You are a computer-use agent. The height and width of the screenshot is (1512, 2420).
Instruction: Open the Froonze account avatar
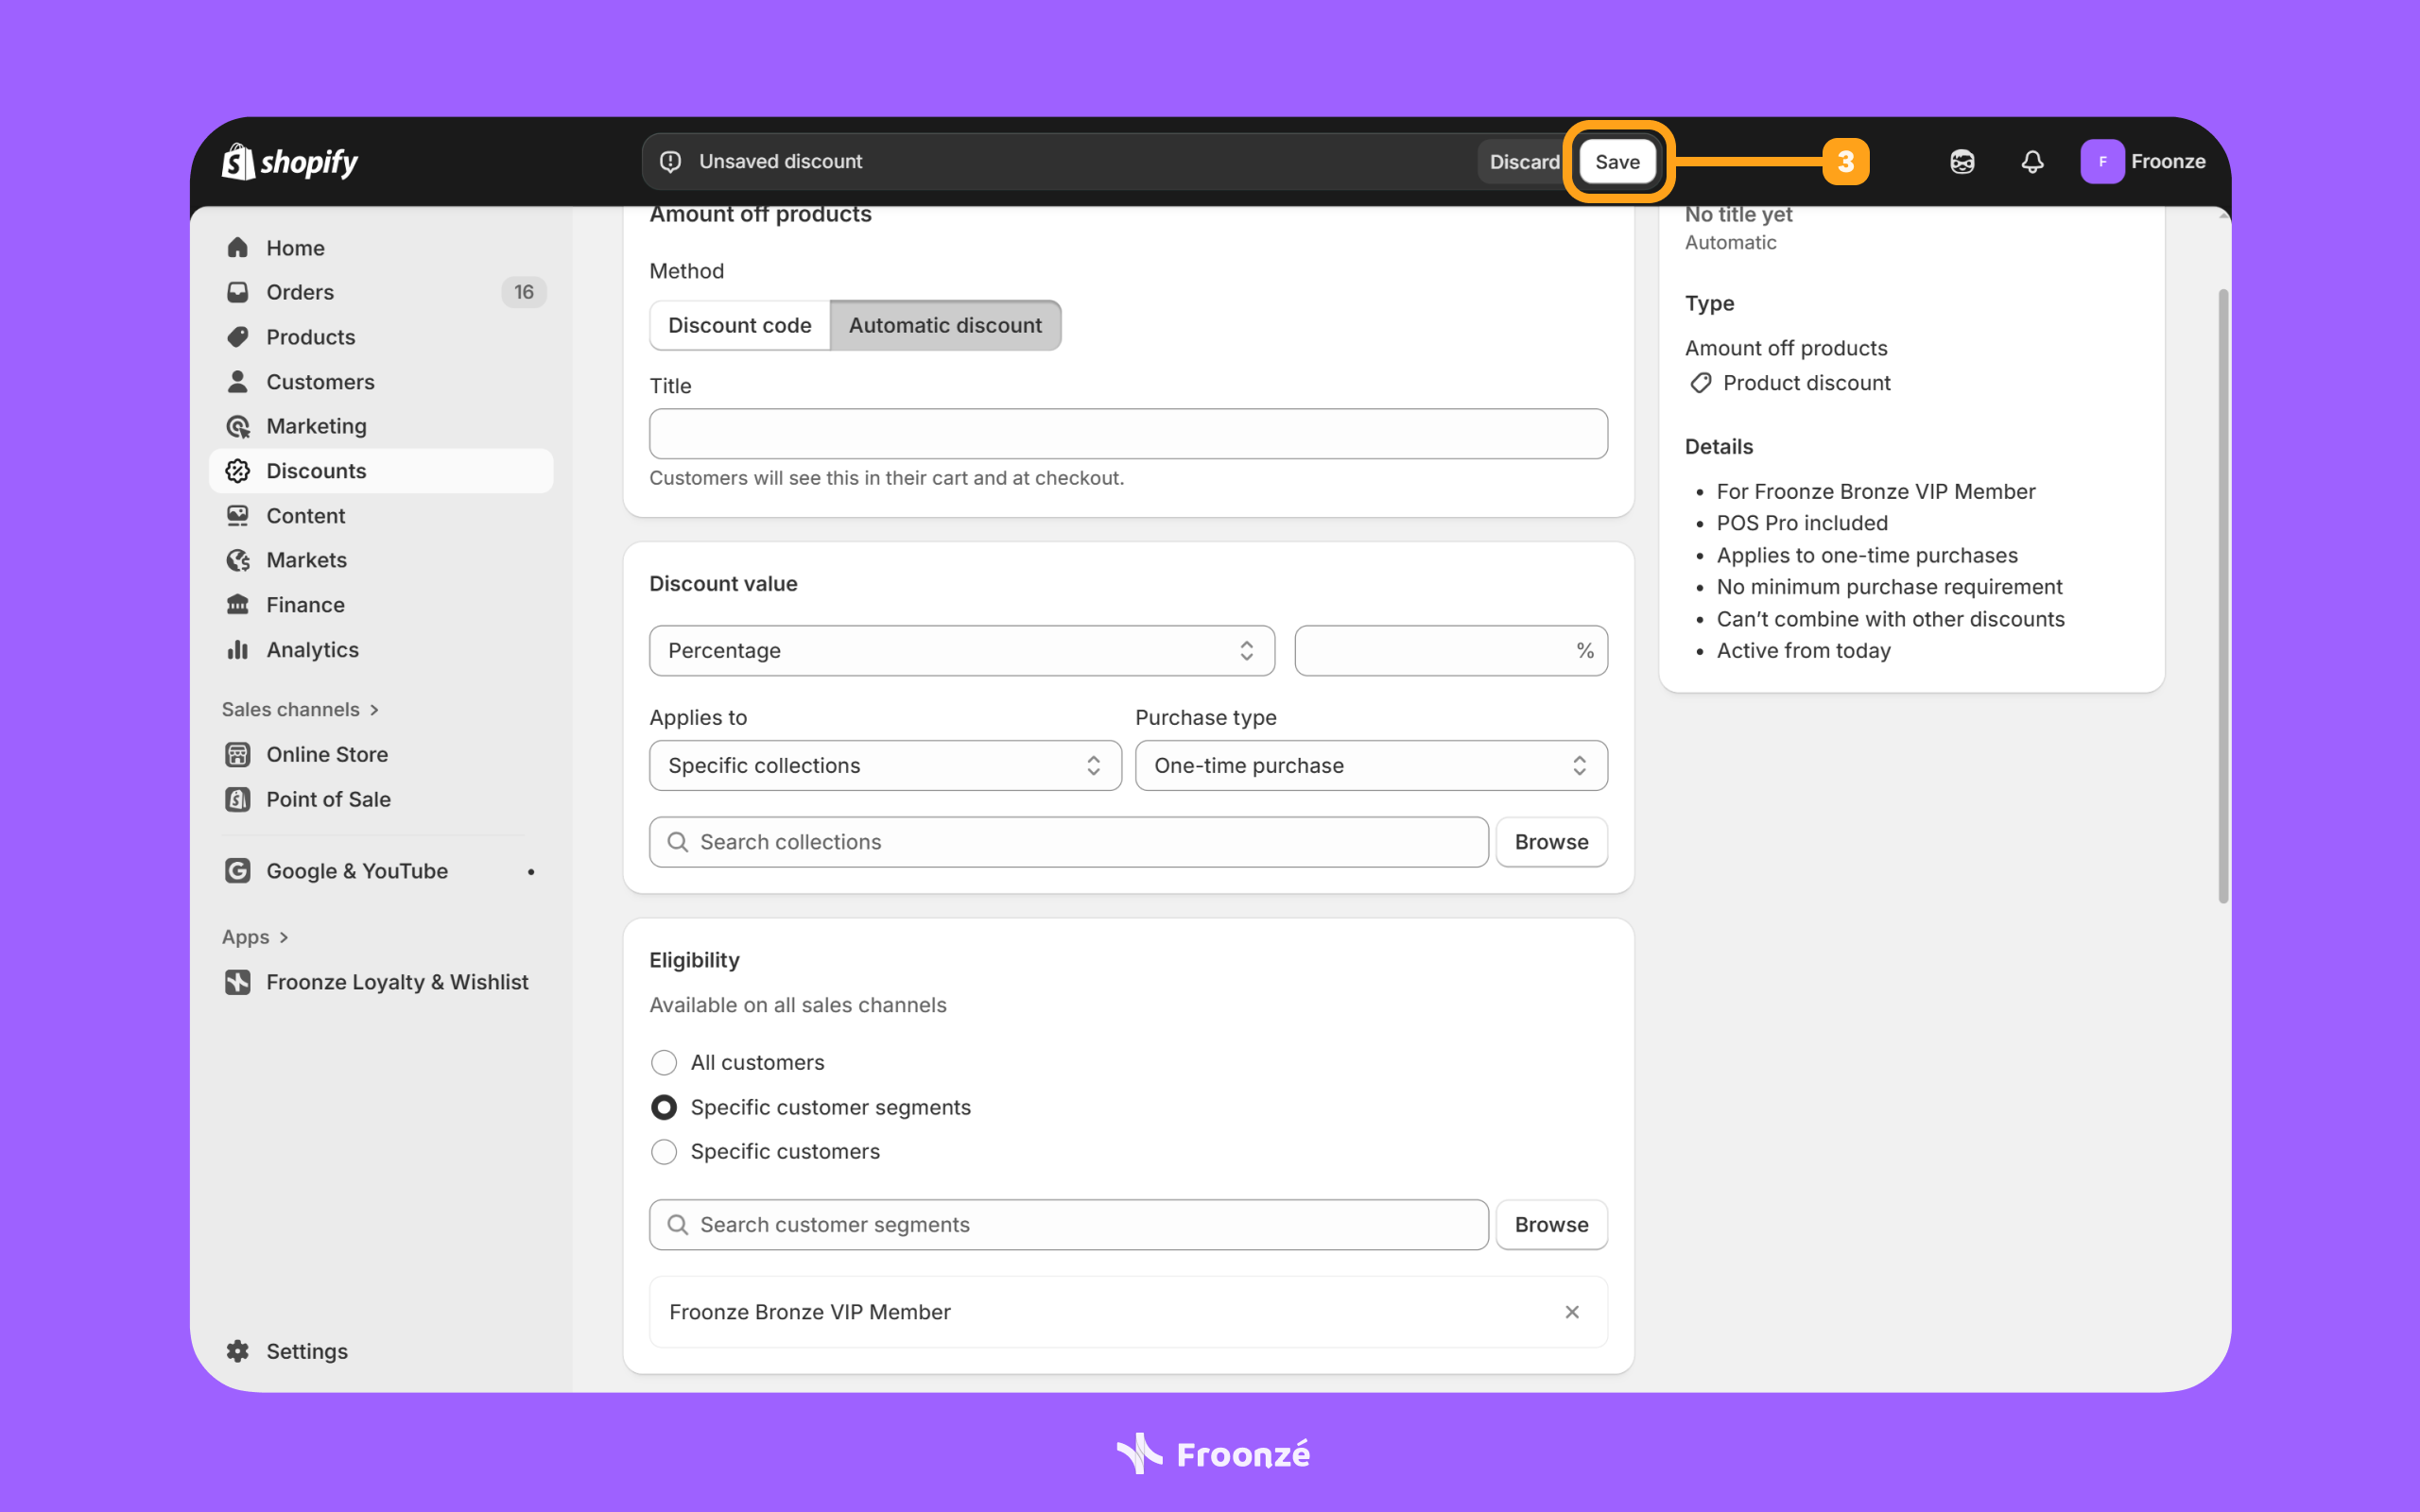coord(2102,162)
